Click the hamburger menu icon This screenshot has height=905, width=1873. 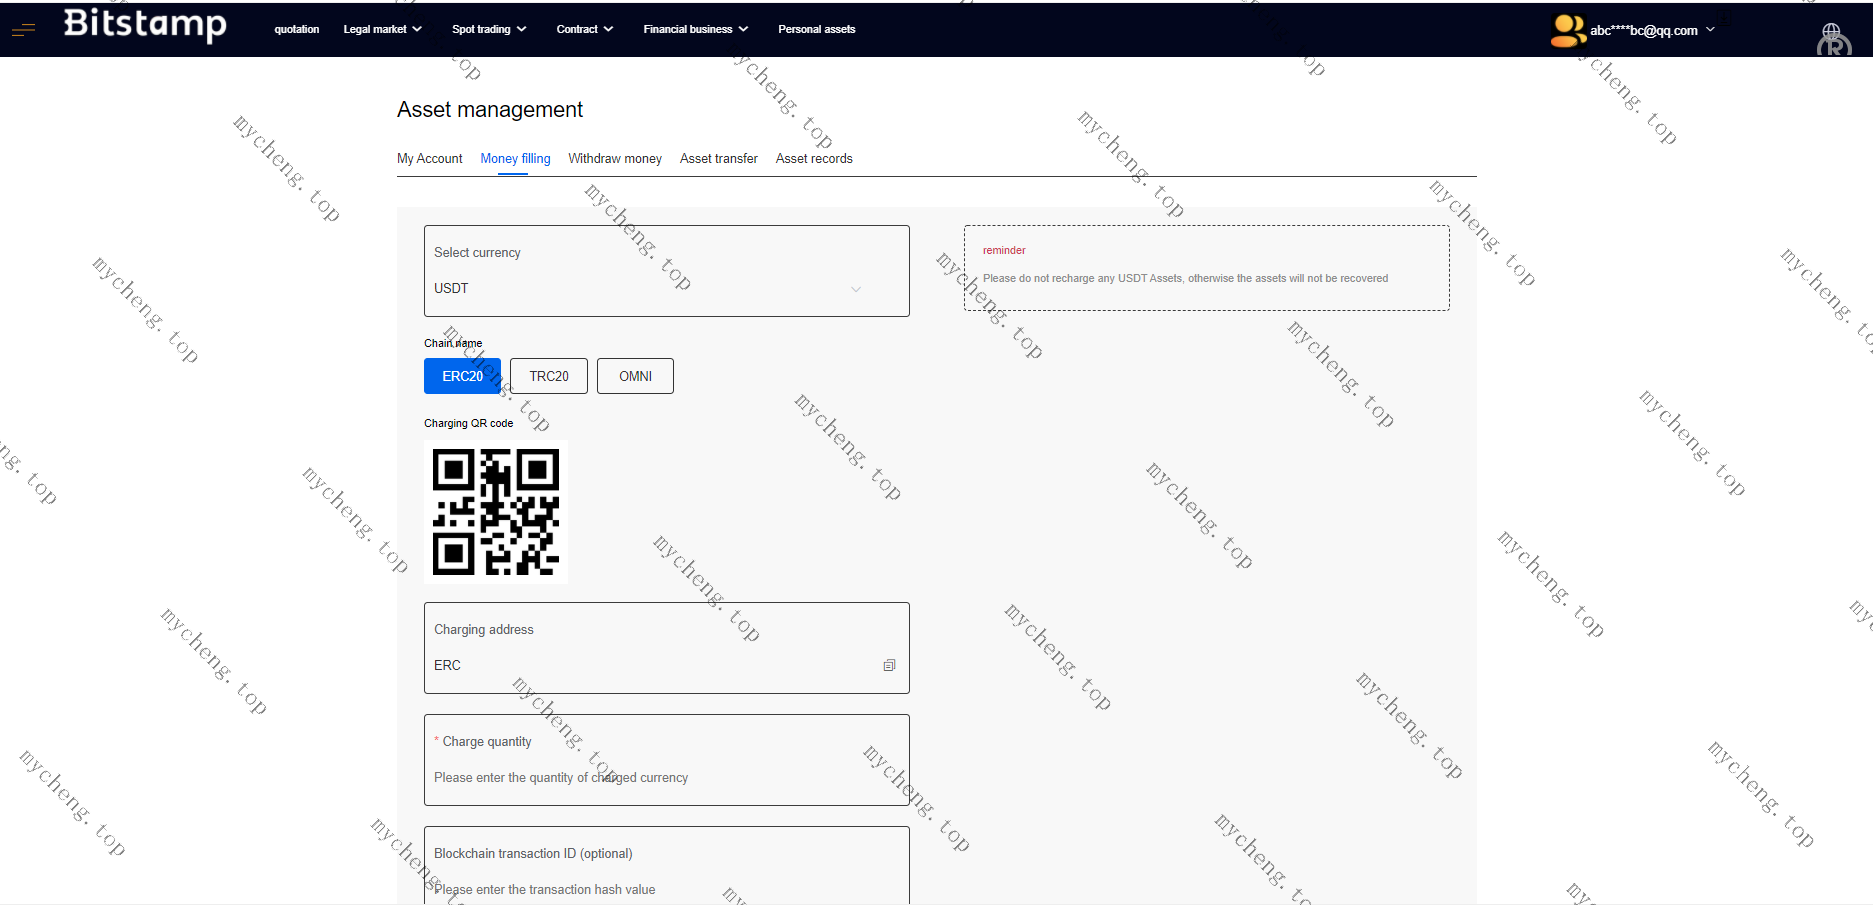(23, 30)
